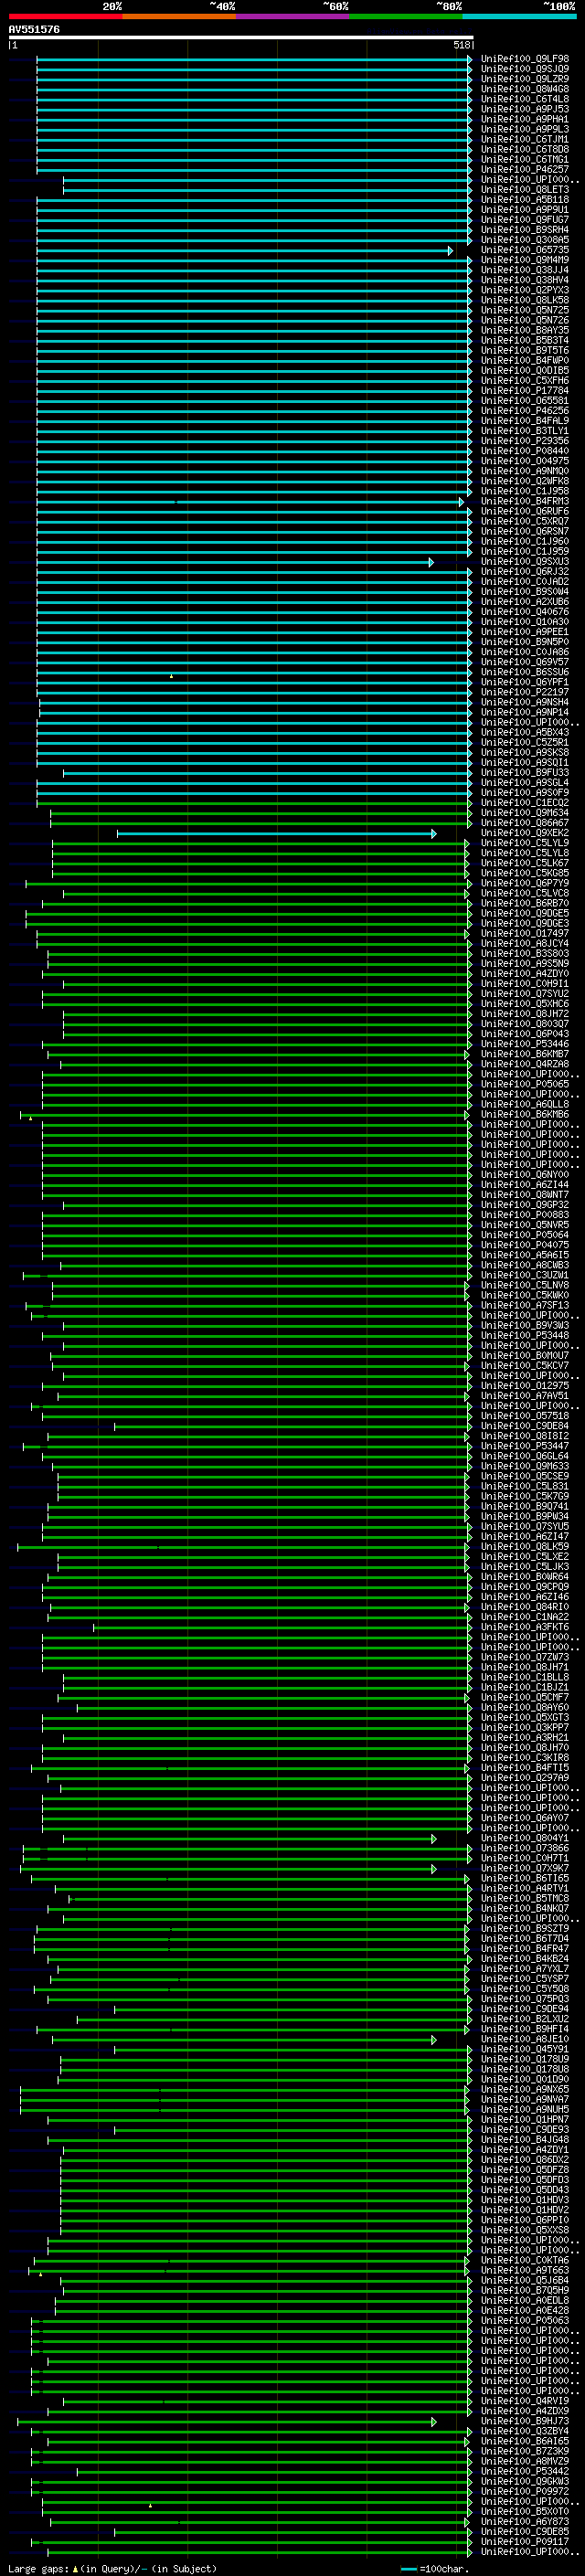Screen dimensions: 585x2576
Task: Select hit label UniRef100_P08440
Action: (x=525, y=450)
